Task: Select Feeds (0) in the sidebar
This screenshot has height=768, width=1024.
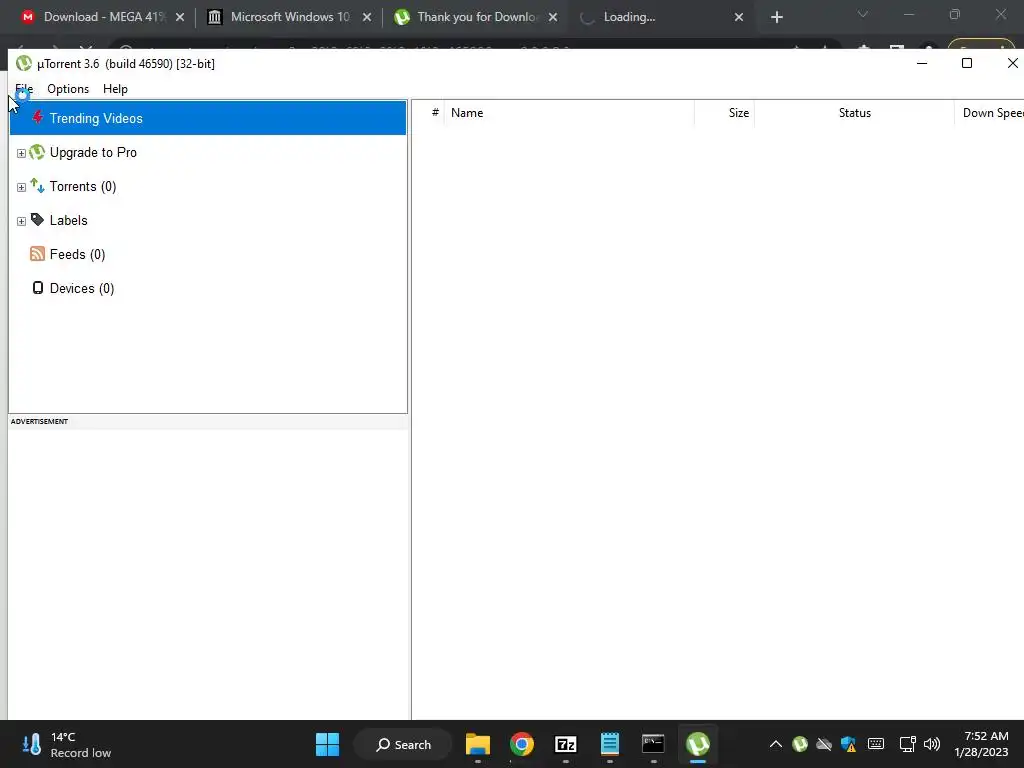Action: point(77,254)
